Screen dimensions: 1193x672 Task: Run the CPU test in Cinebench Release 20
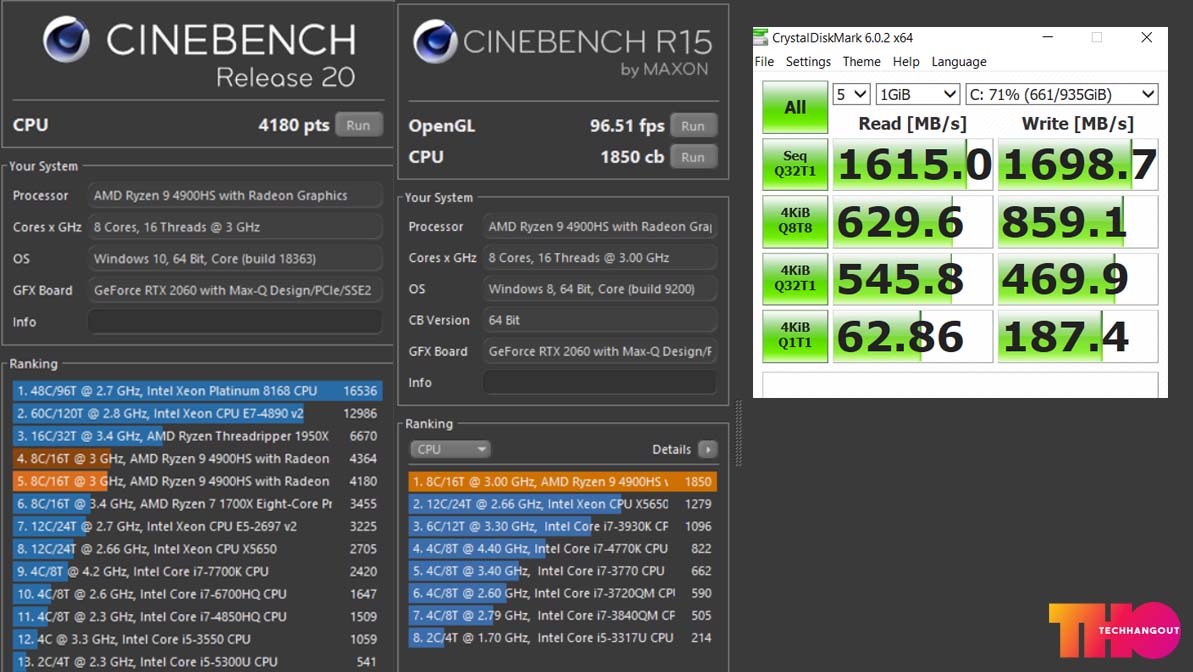coord(358,126)
